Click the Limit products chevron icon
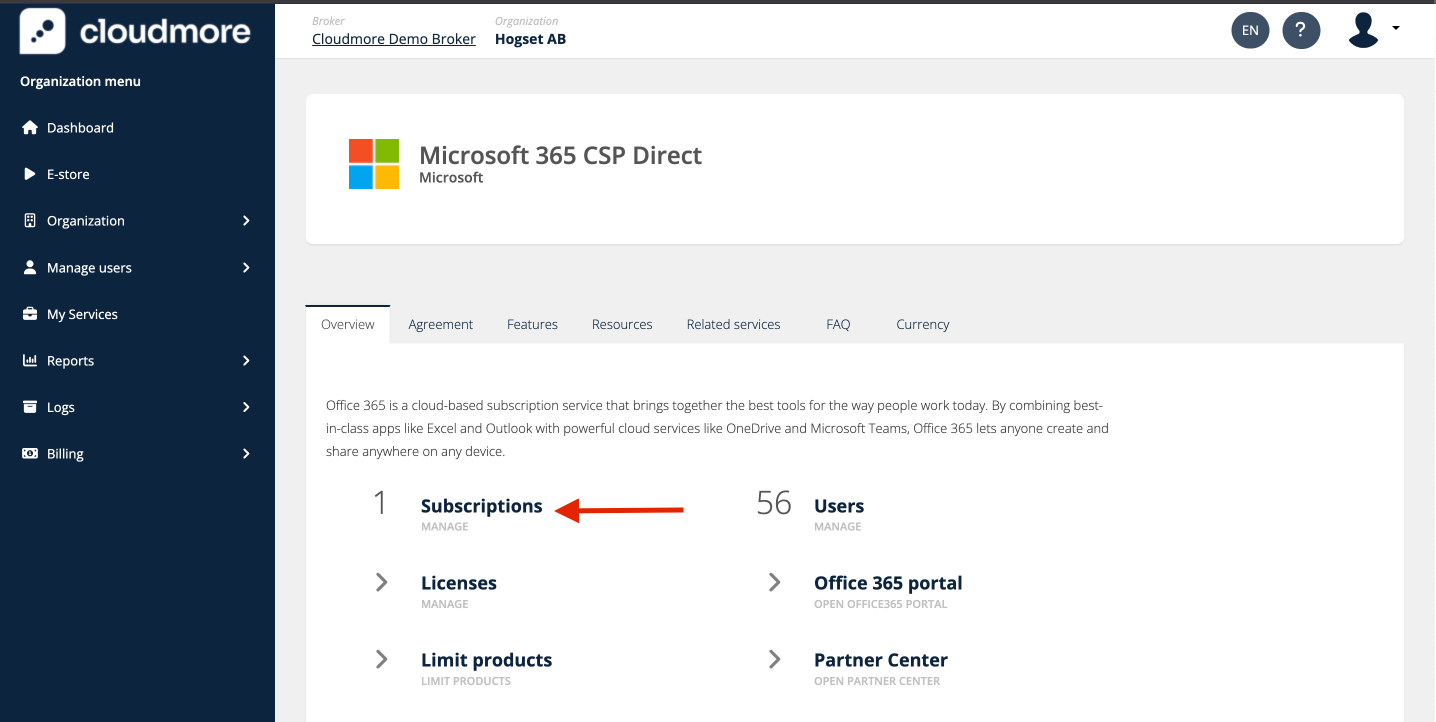This screenshot has width=1436, height=722. click(381, 660)
